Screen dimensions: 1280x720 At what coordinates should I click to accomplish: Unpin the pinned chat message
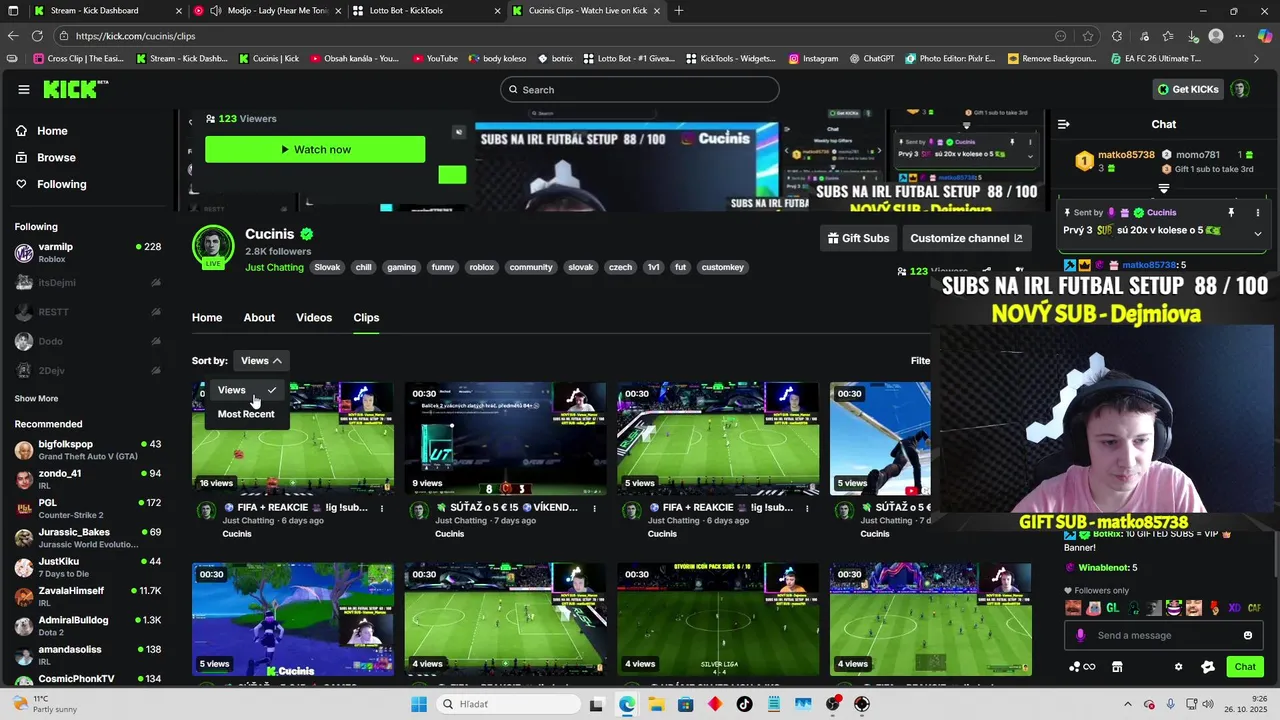click(1231, 213)
